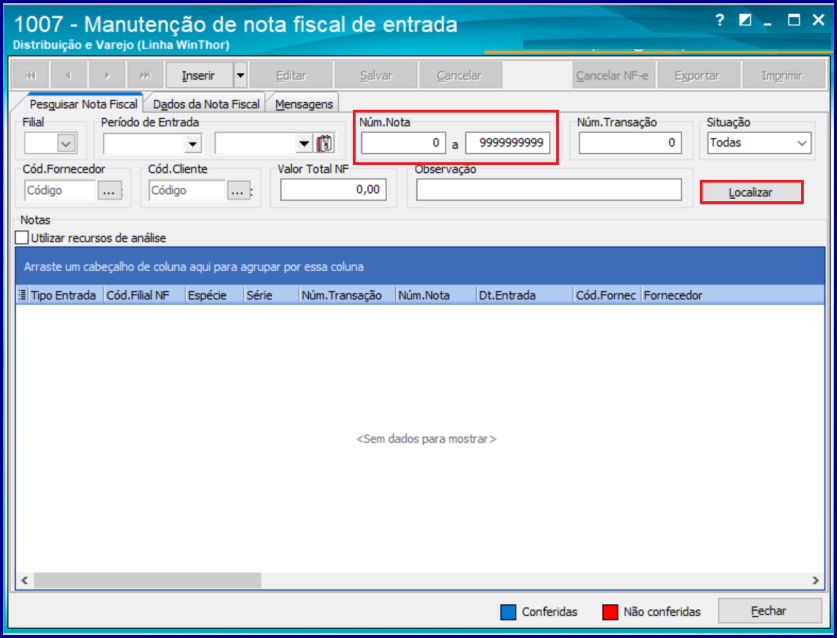Image resolution: width=837 pixels, height=638 pixels.
Task: Focus the Núm.Nota starting value field
Action: pos(404,143)
